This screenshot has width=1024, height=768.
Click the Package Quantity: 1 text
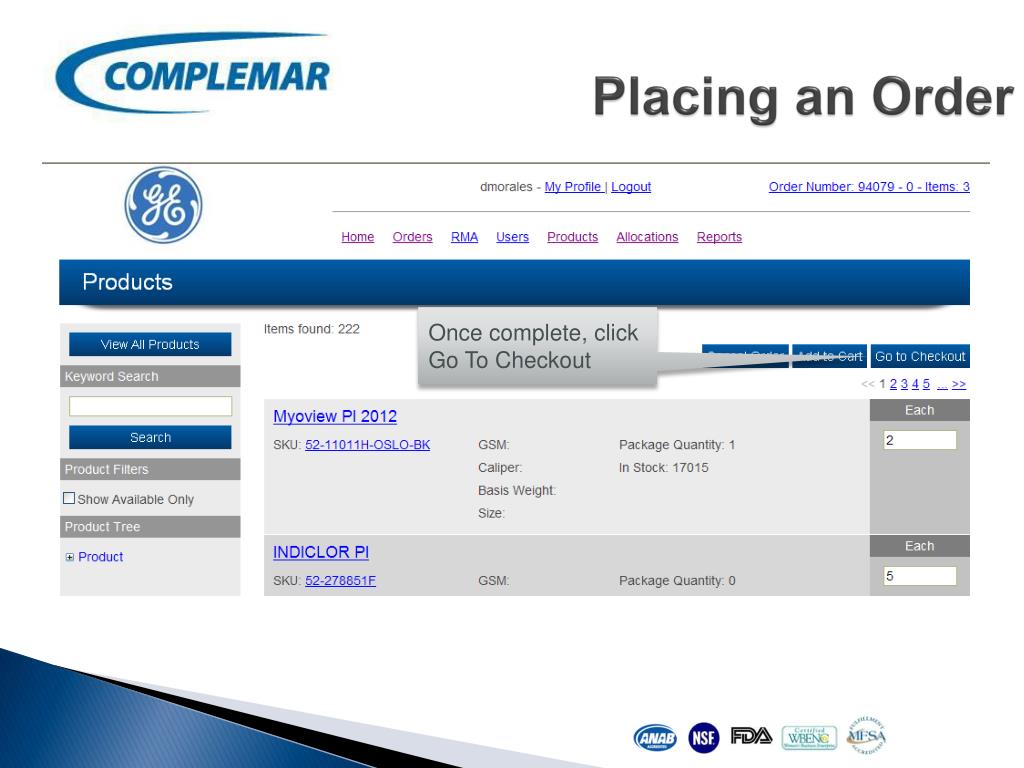(677, 445)
